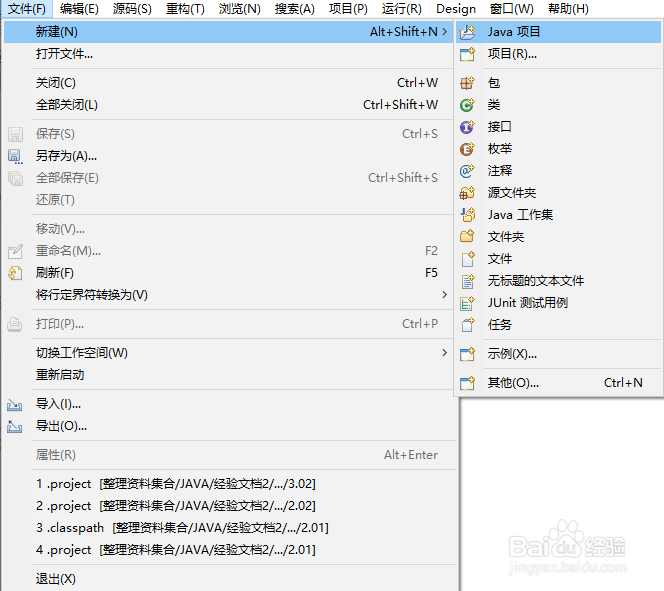664x591 pixels.
Task: Select 枚举 enum entry label
Action: point(500,149)
